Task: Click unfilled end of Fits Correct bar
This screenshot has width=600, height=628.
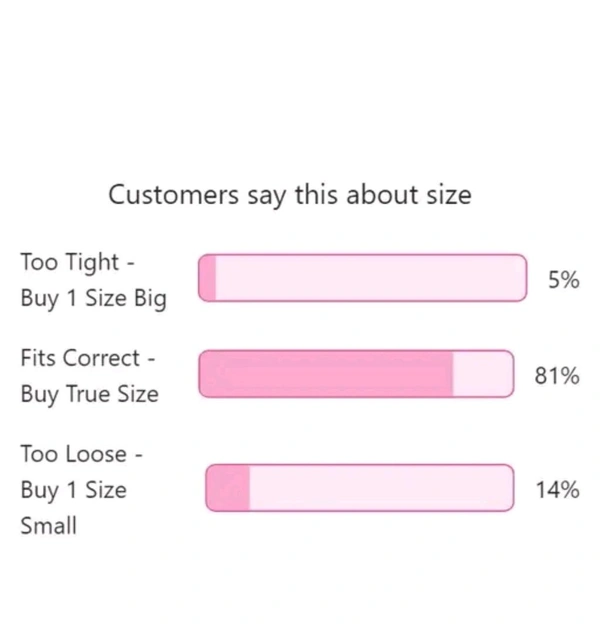Action: 483,374
